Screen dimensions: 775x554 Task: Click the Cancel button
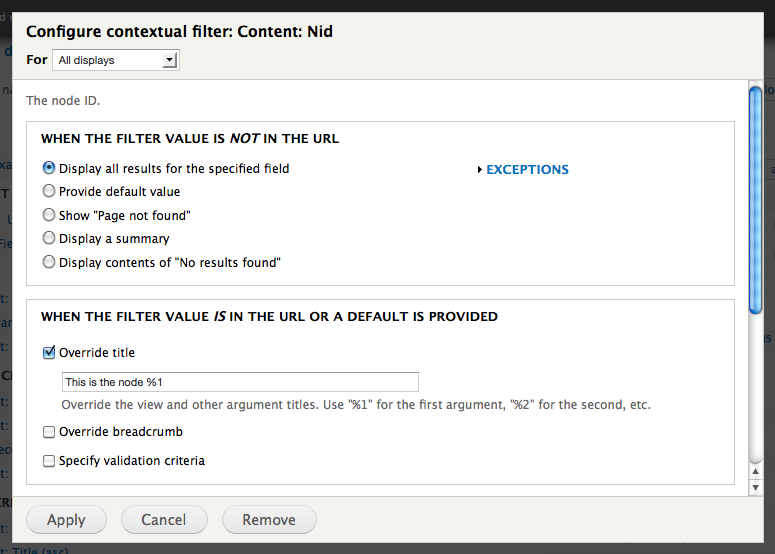(x=164, y=520)
